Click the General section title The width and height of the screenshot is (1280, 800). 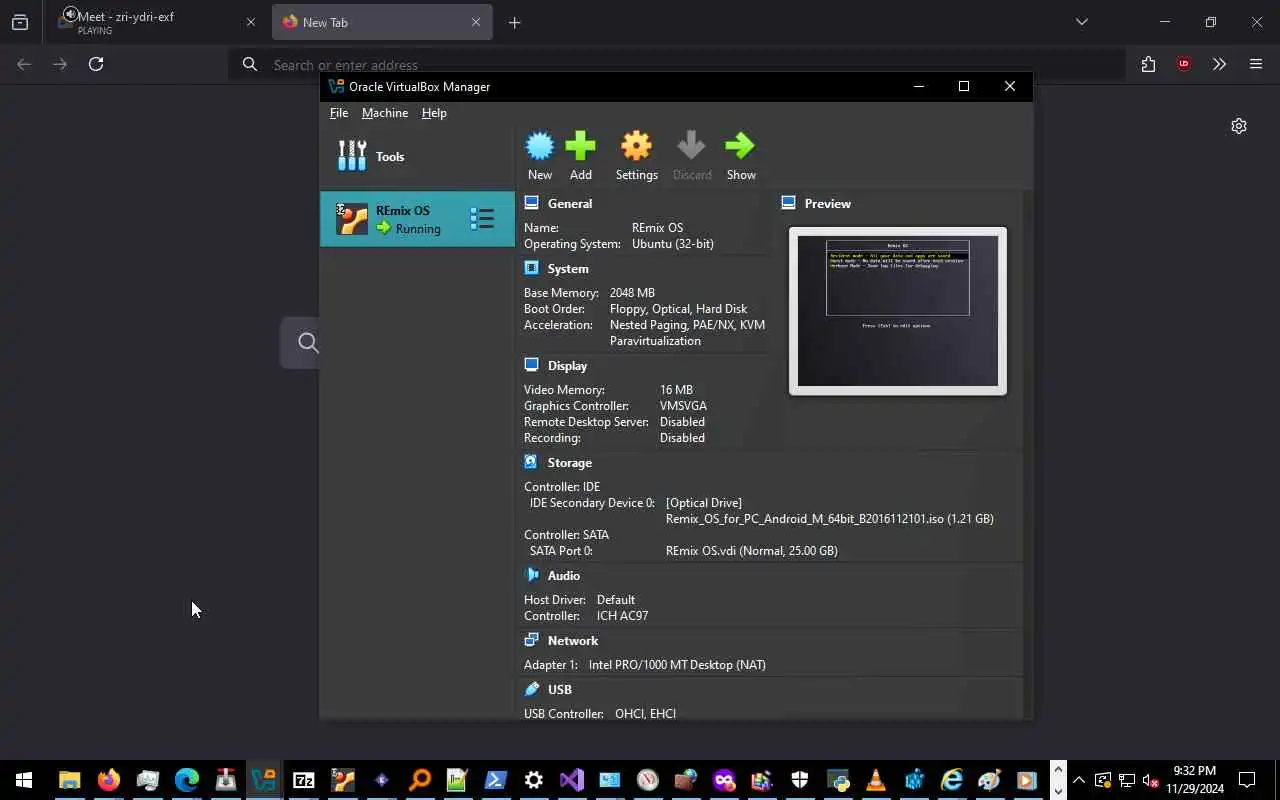click(570, 203)
